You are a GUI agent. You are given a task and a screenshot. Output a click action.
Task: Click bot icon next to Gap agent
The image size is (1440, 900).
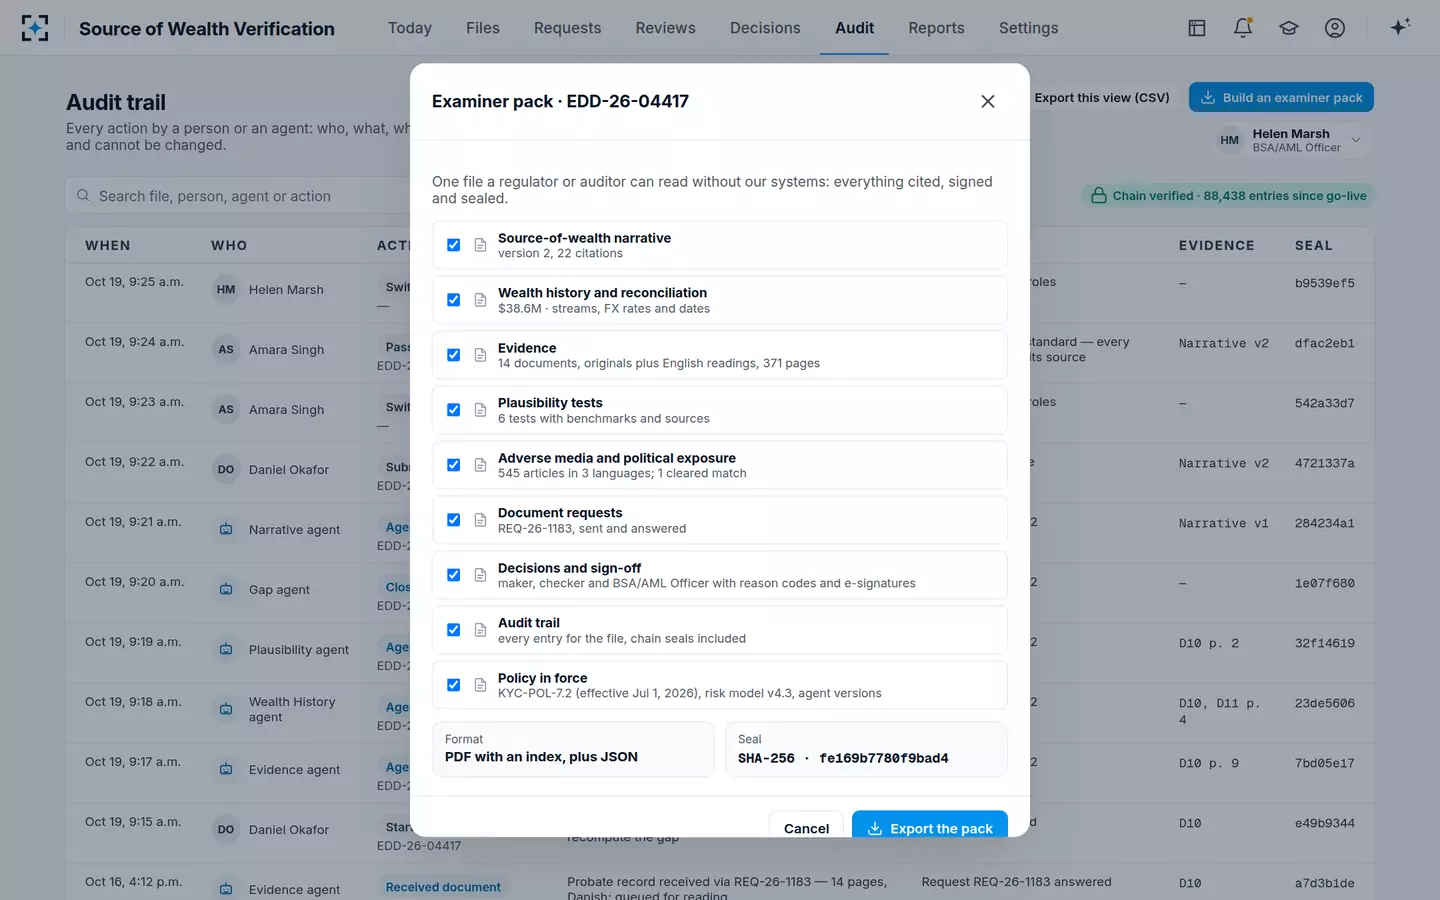tap(226, 589)
